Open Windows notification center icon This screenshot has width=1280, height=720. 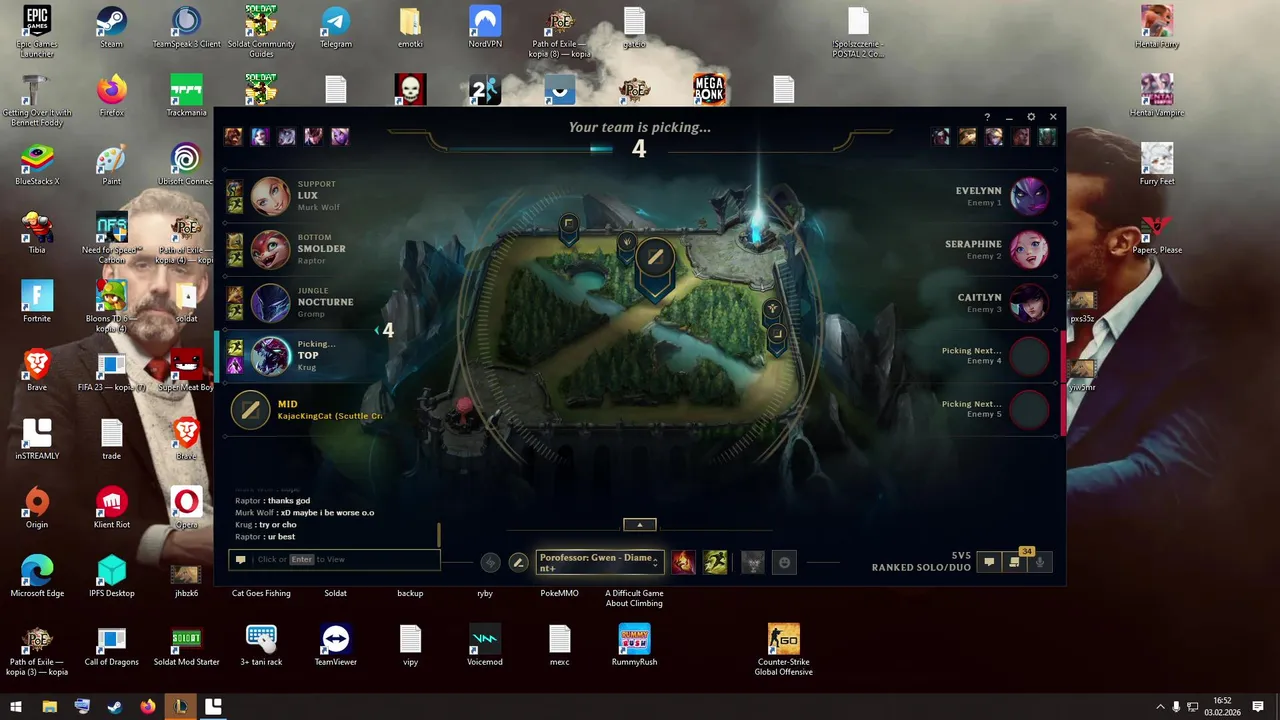tap(1258, 706)
